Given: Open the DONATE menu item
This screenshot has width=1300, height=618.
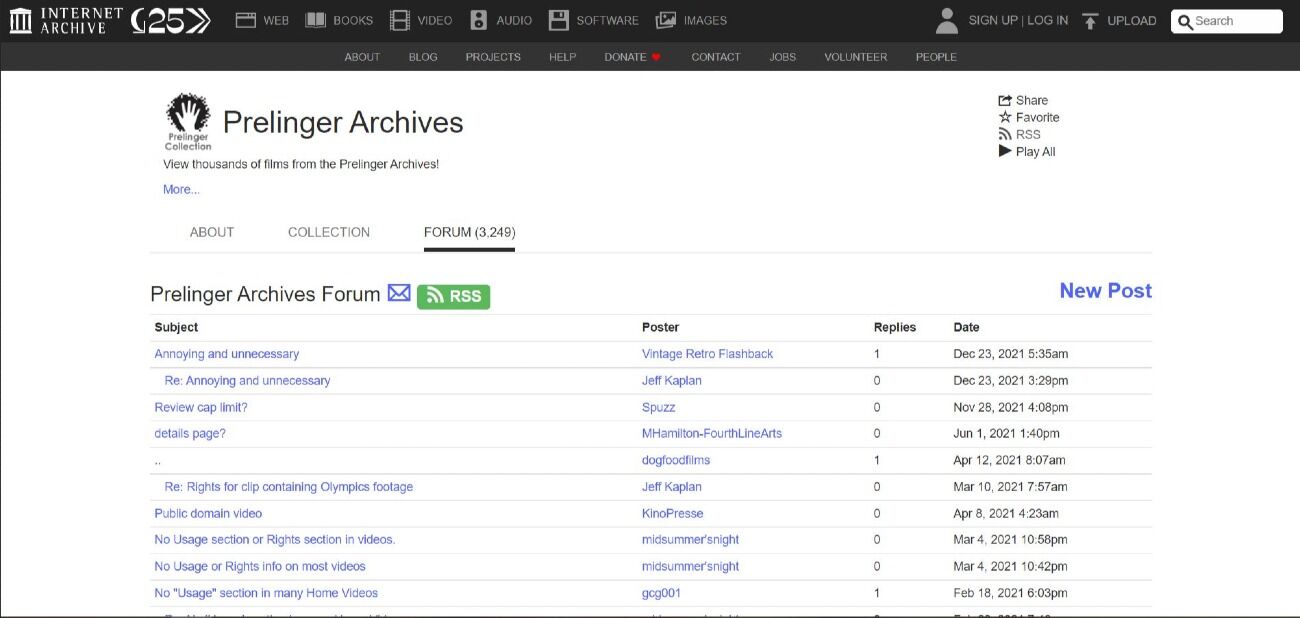Looking at the screenshot, I should (632, 57).
